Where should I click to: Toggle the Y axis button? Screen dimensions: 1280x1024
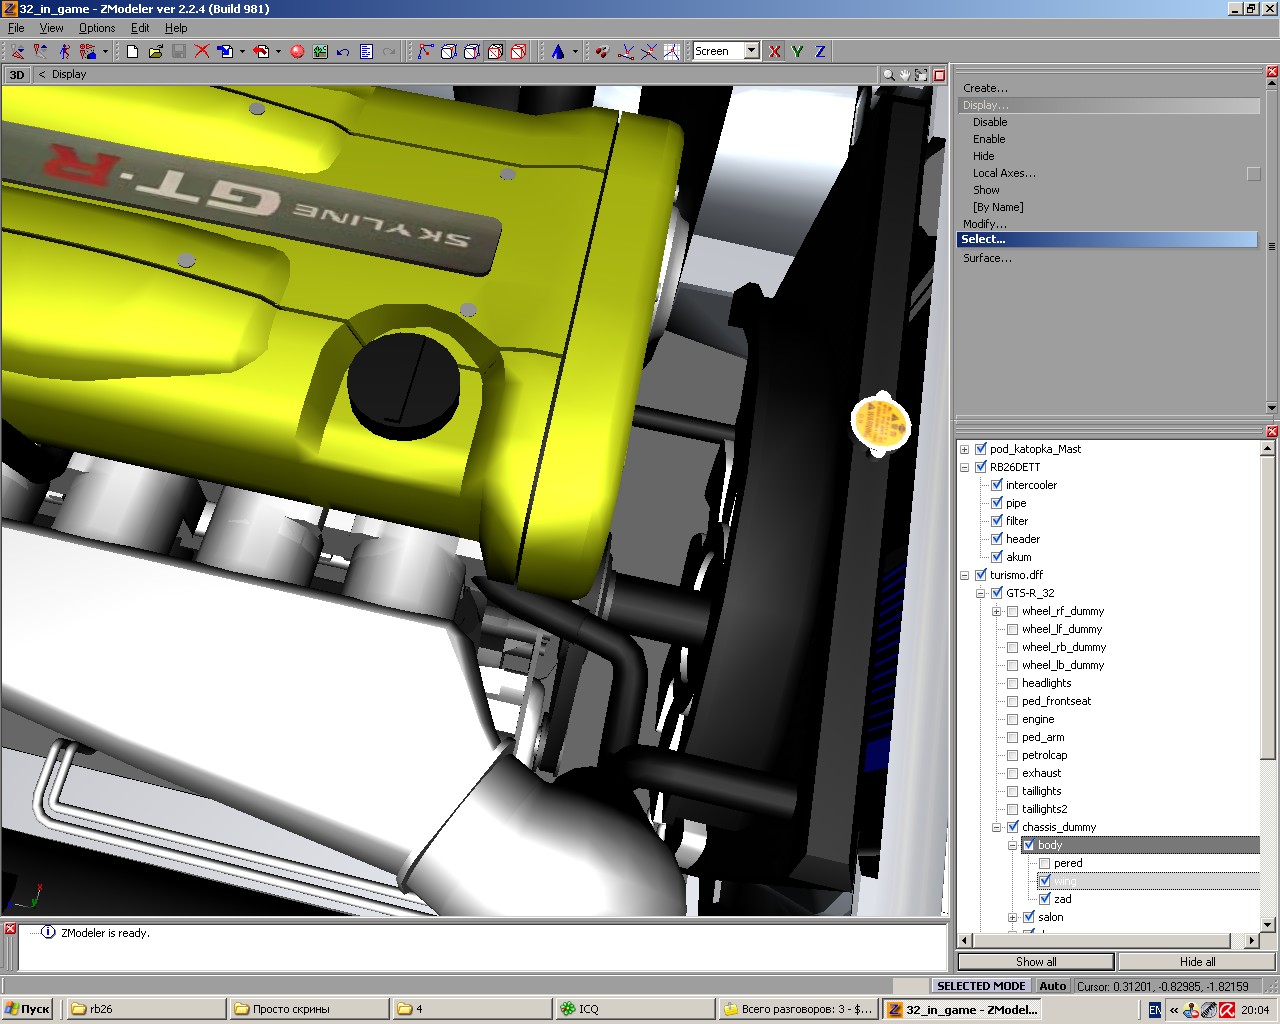(798, 51)
